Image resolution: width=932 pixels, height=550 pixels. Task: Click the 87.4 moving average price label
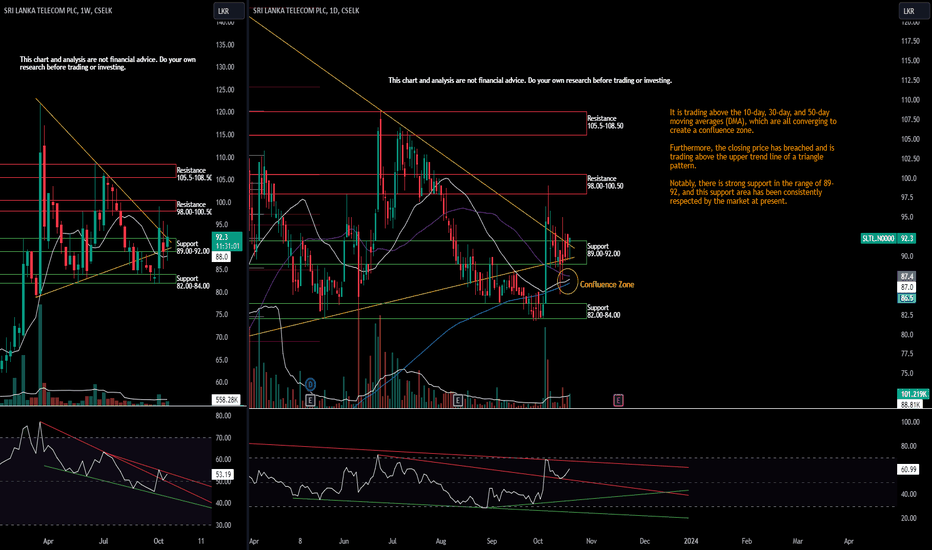(x=906, y=276)
